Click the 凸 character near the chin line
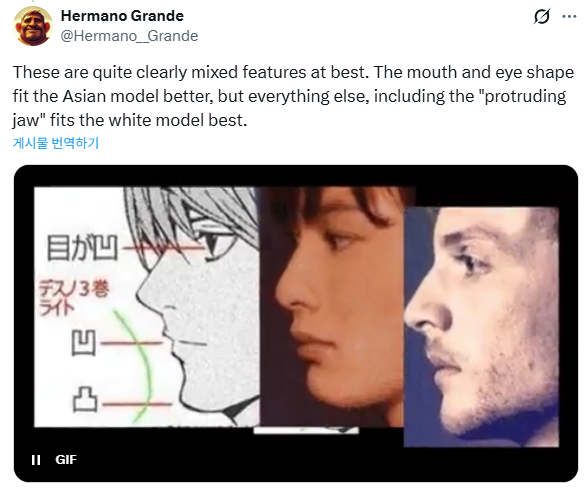The image size is (588, 494). tap(85, 399)
